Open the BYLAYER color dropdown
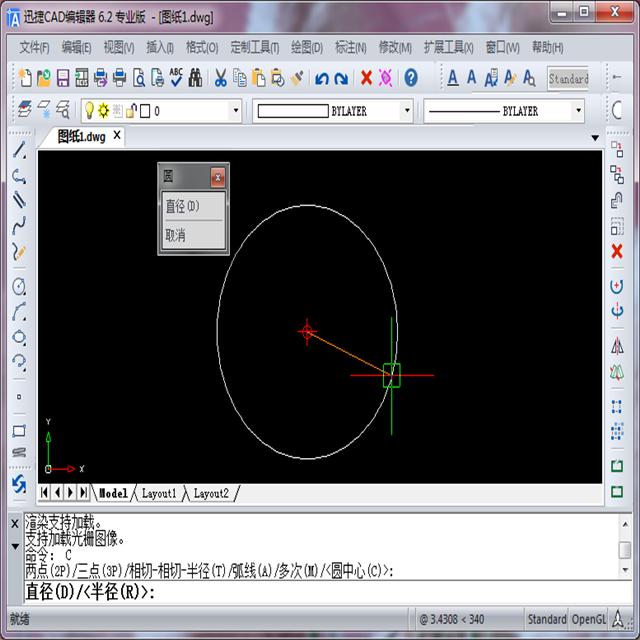This screenshot has height=640, width=640. (x=406, y=111)
